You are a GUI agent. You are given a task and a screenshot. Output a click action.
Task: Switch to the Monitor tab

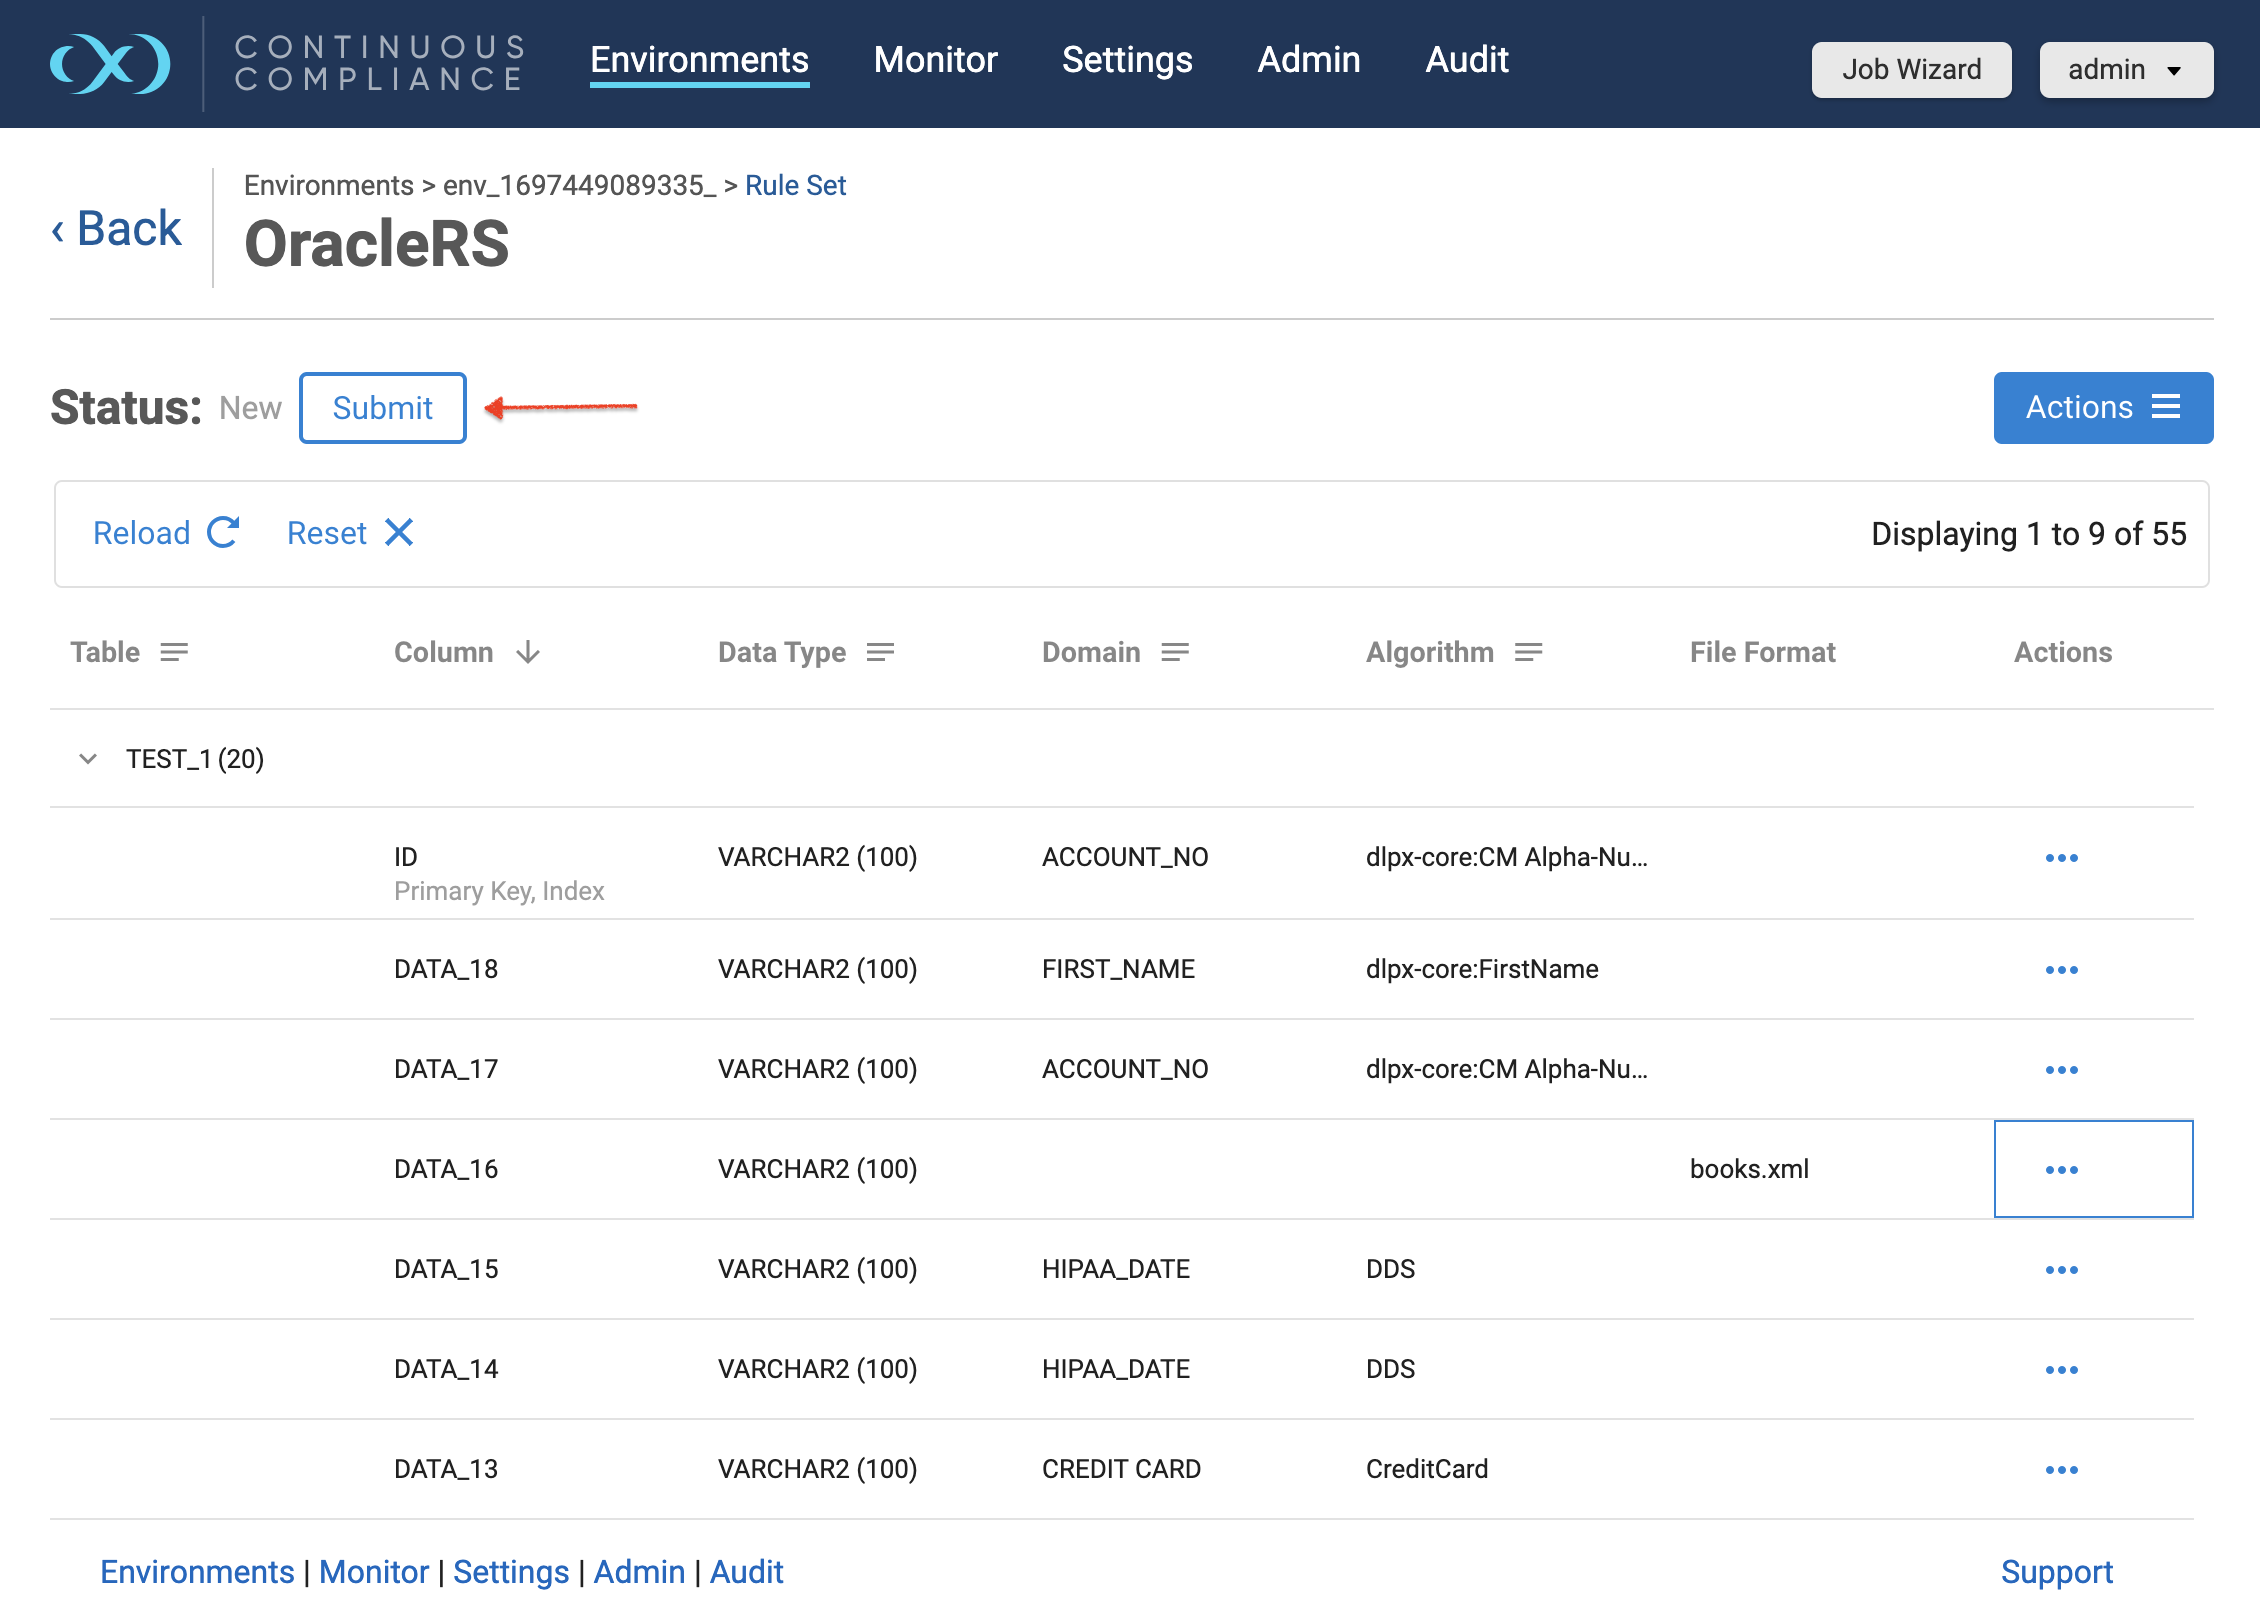click(935, 60)
